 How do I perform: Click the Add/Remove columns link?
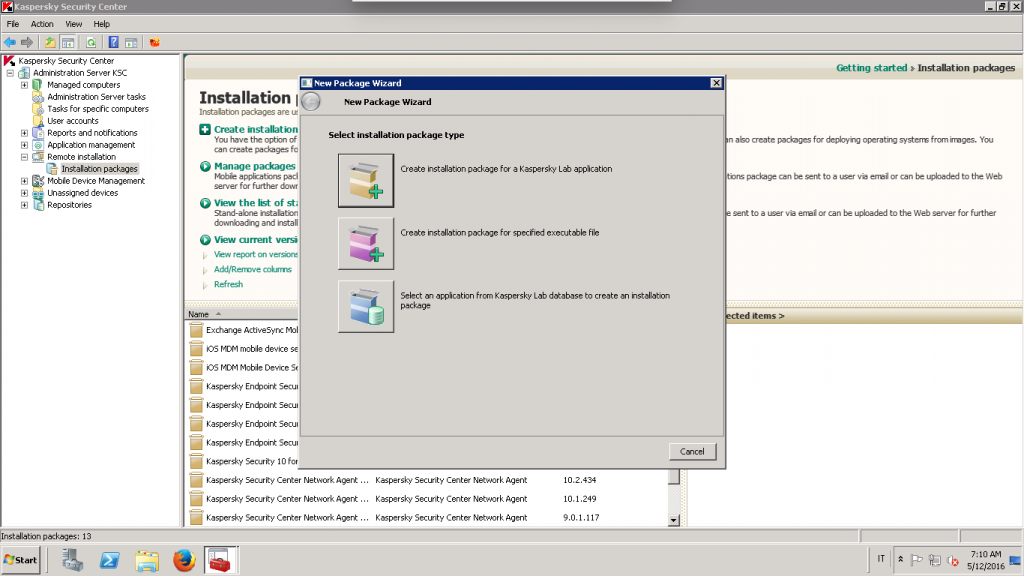click(253, 270)
